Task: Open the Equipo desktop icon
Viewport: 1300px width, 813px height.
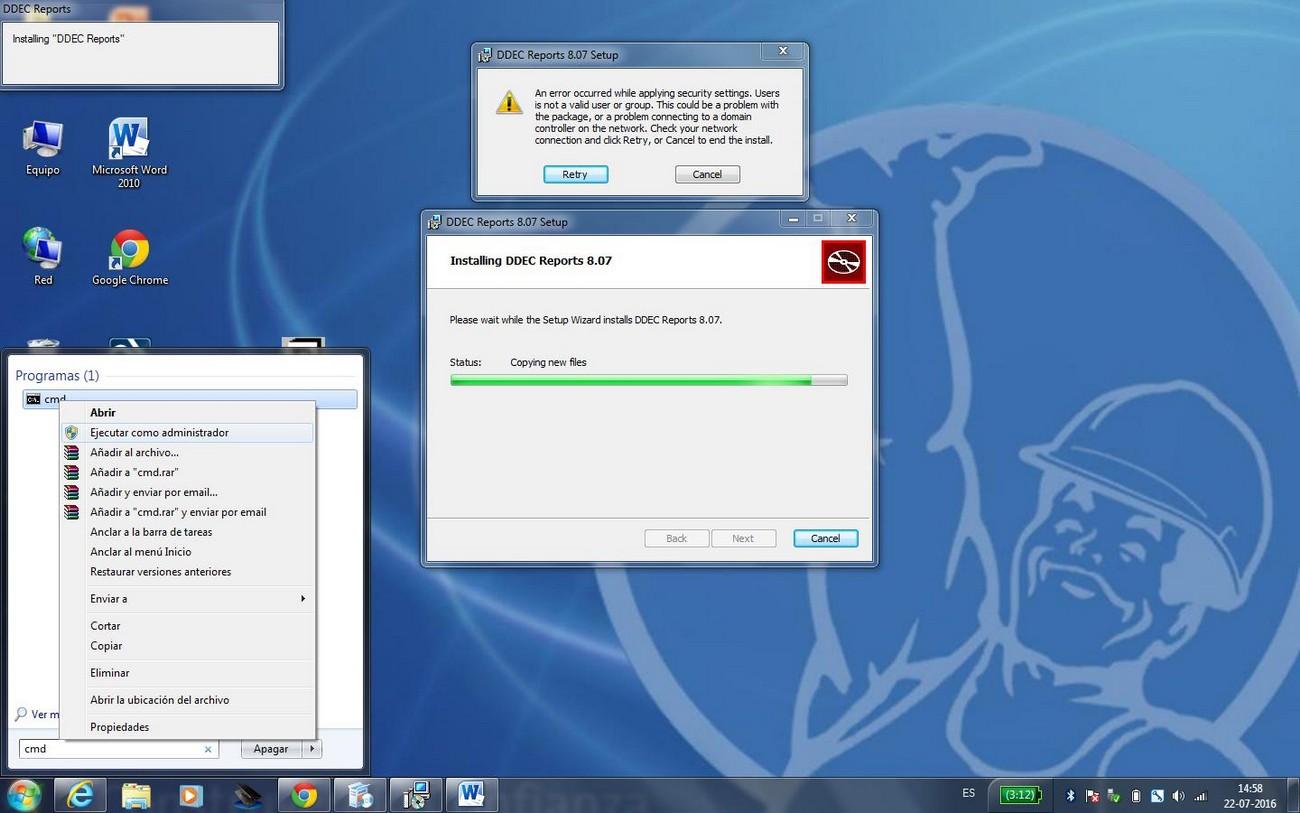Action: click(x=43, y=147)
